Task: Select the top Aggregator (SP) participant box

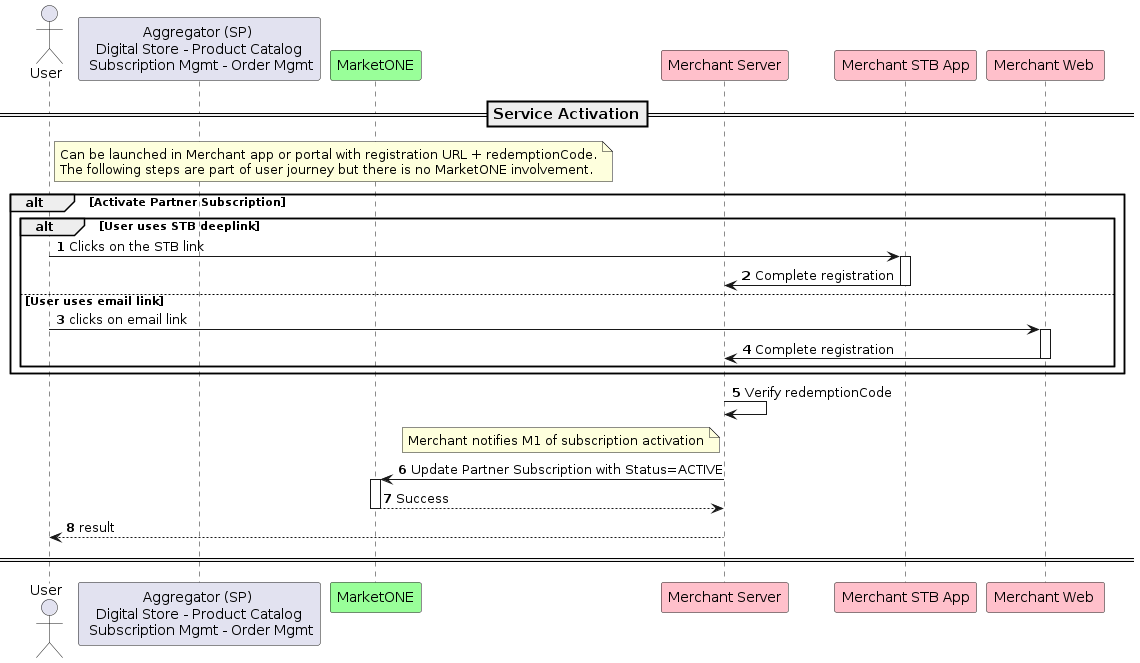Action: coord(199,49)
